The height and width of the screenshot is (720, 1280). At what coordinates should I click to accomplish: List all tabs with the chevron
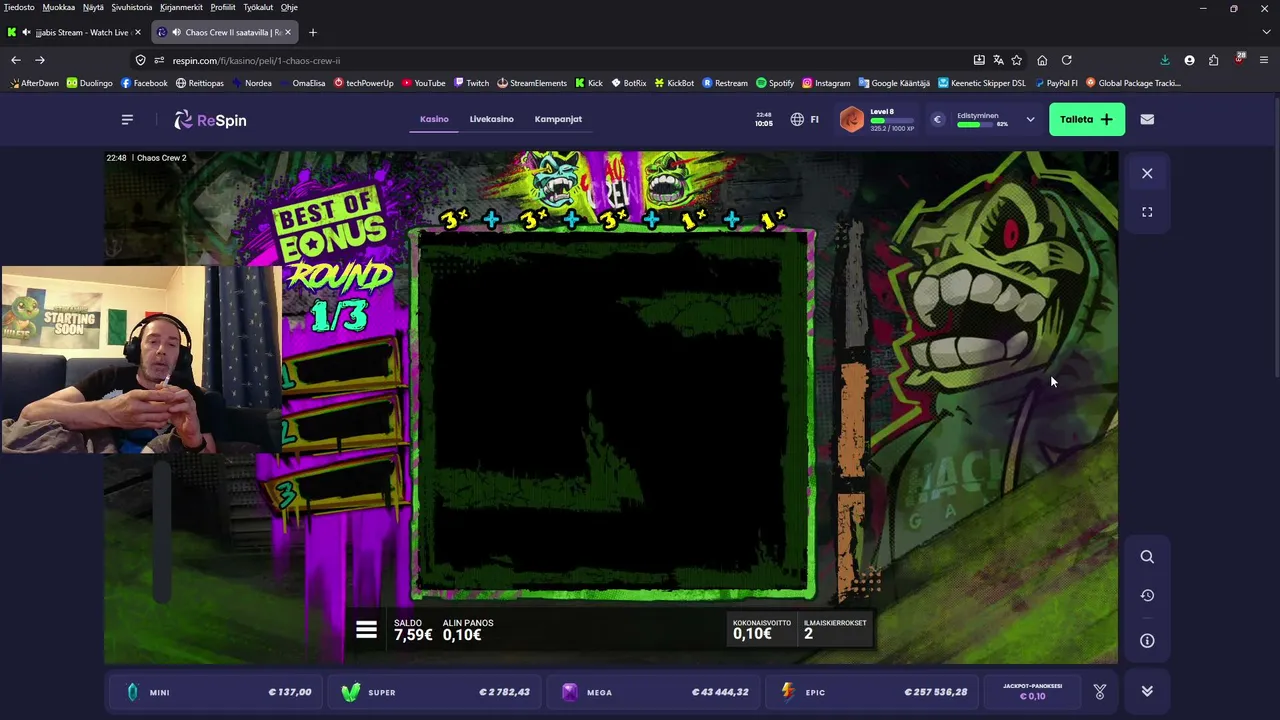1264,32
